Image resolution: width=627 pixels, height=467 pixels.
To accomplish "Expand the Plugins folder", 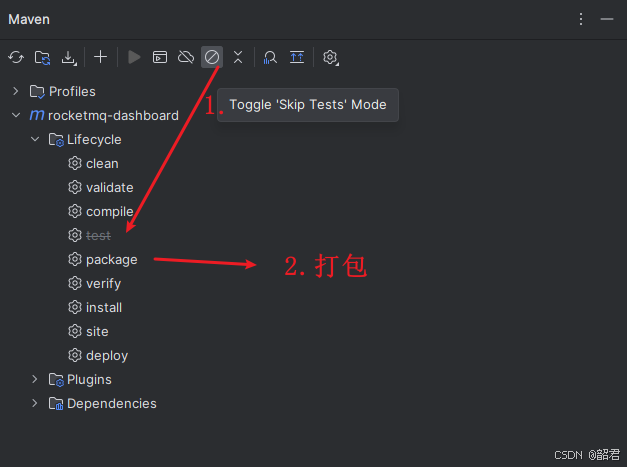I will (x=35, y=379).
